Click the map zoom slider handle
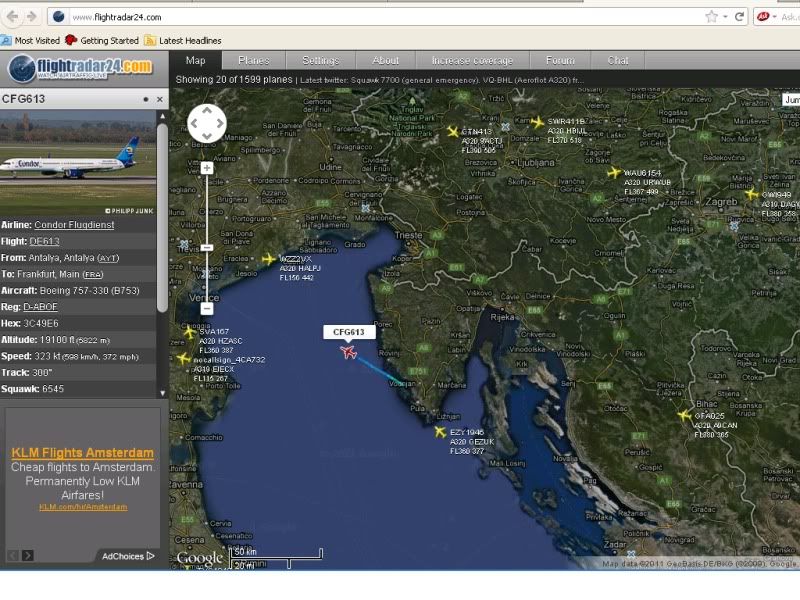The image size is (800, 600). click(207, 247)
